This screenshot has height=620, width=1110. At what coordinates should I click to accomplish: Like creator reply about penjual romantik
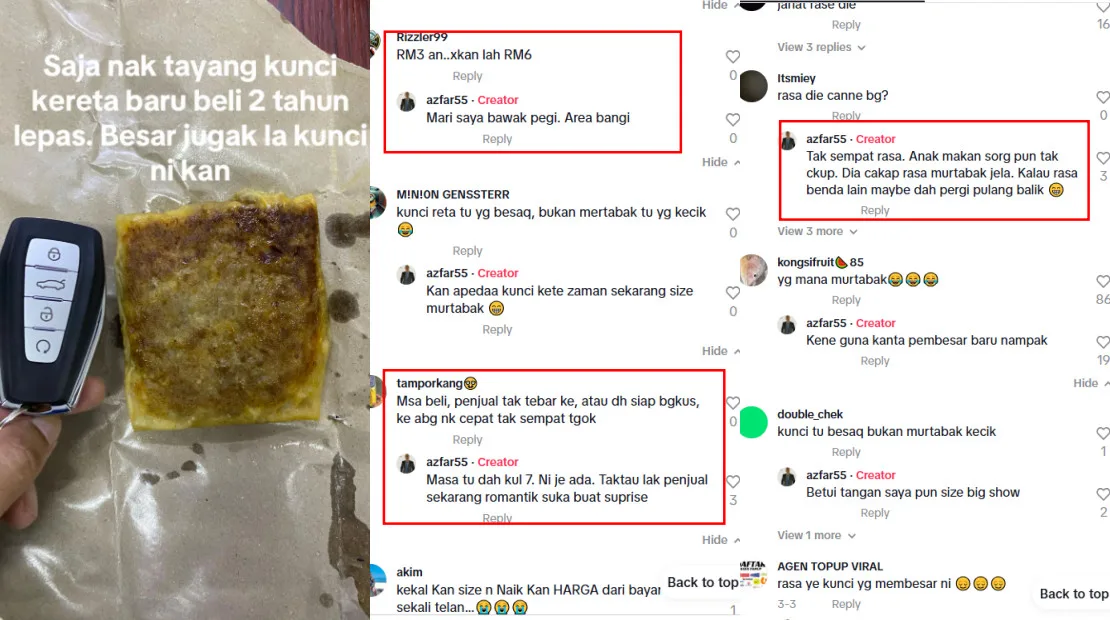[x=733, y=481]
